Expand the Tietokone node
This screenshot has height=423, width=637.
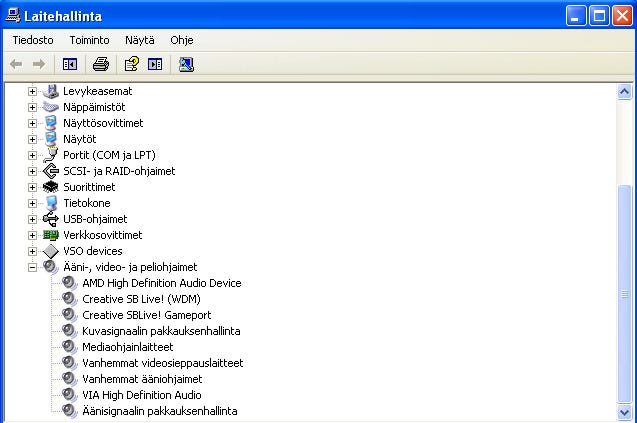[32, 203]
